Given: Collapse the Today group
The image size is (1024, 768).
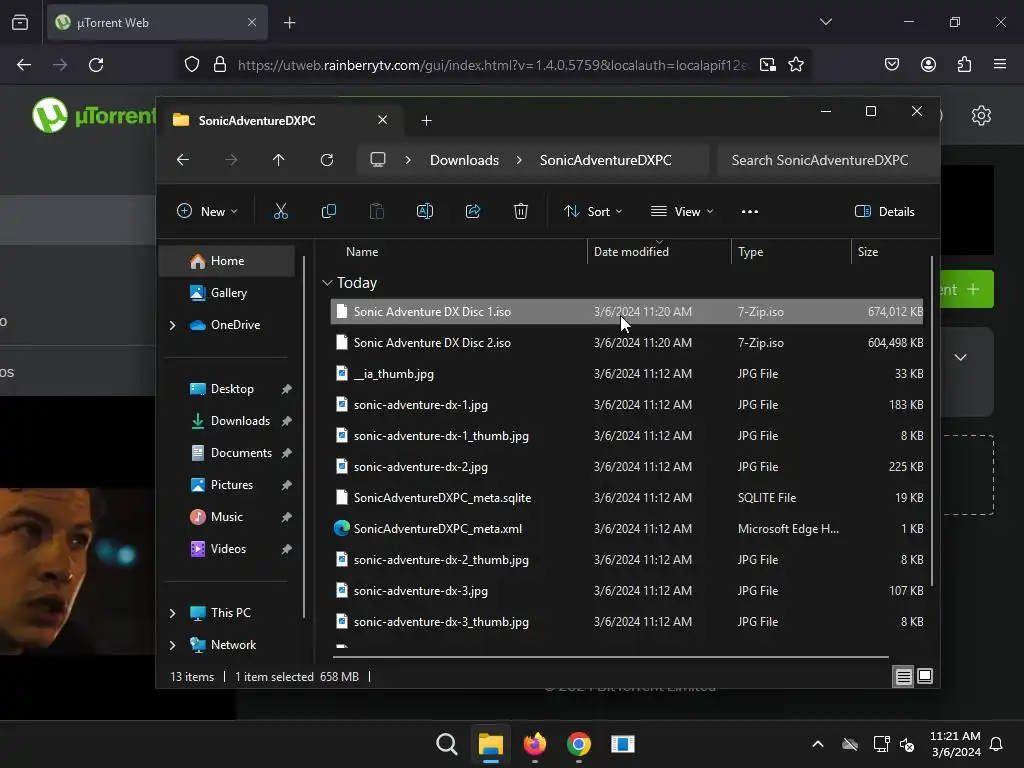Looking at the screenshot, I should pyautogui.click(x=327, y=283).
